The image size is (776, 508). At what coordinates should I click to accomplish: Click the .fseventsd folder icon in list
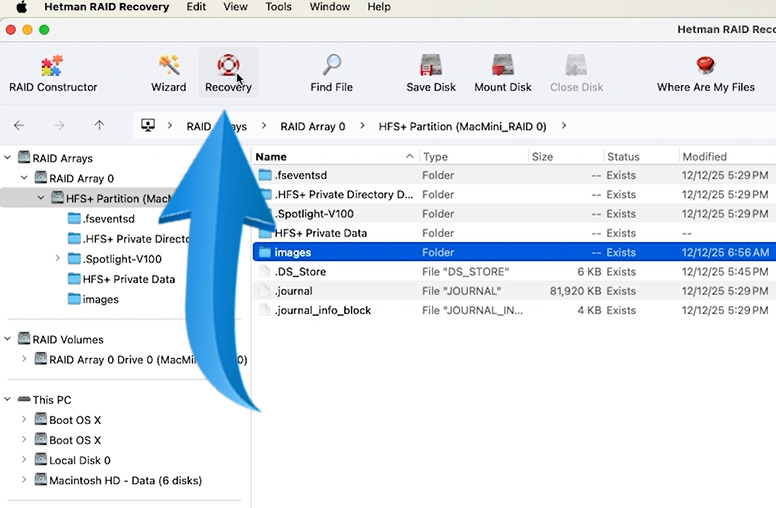click(265, 175)
